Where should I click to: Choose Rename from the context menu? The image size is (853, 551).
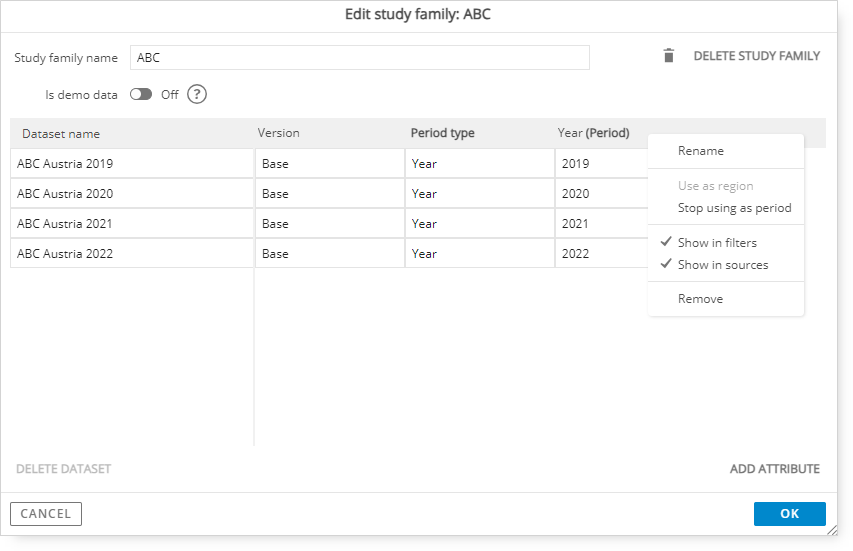point(701,151)
